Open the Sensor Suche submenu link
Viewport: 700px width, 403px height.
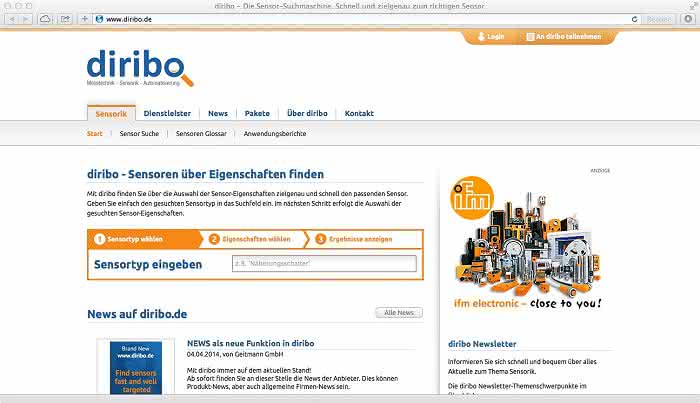[139, 133]
